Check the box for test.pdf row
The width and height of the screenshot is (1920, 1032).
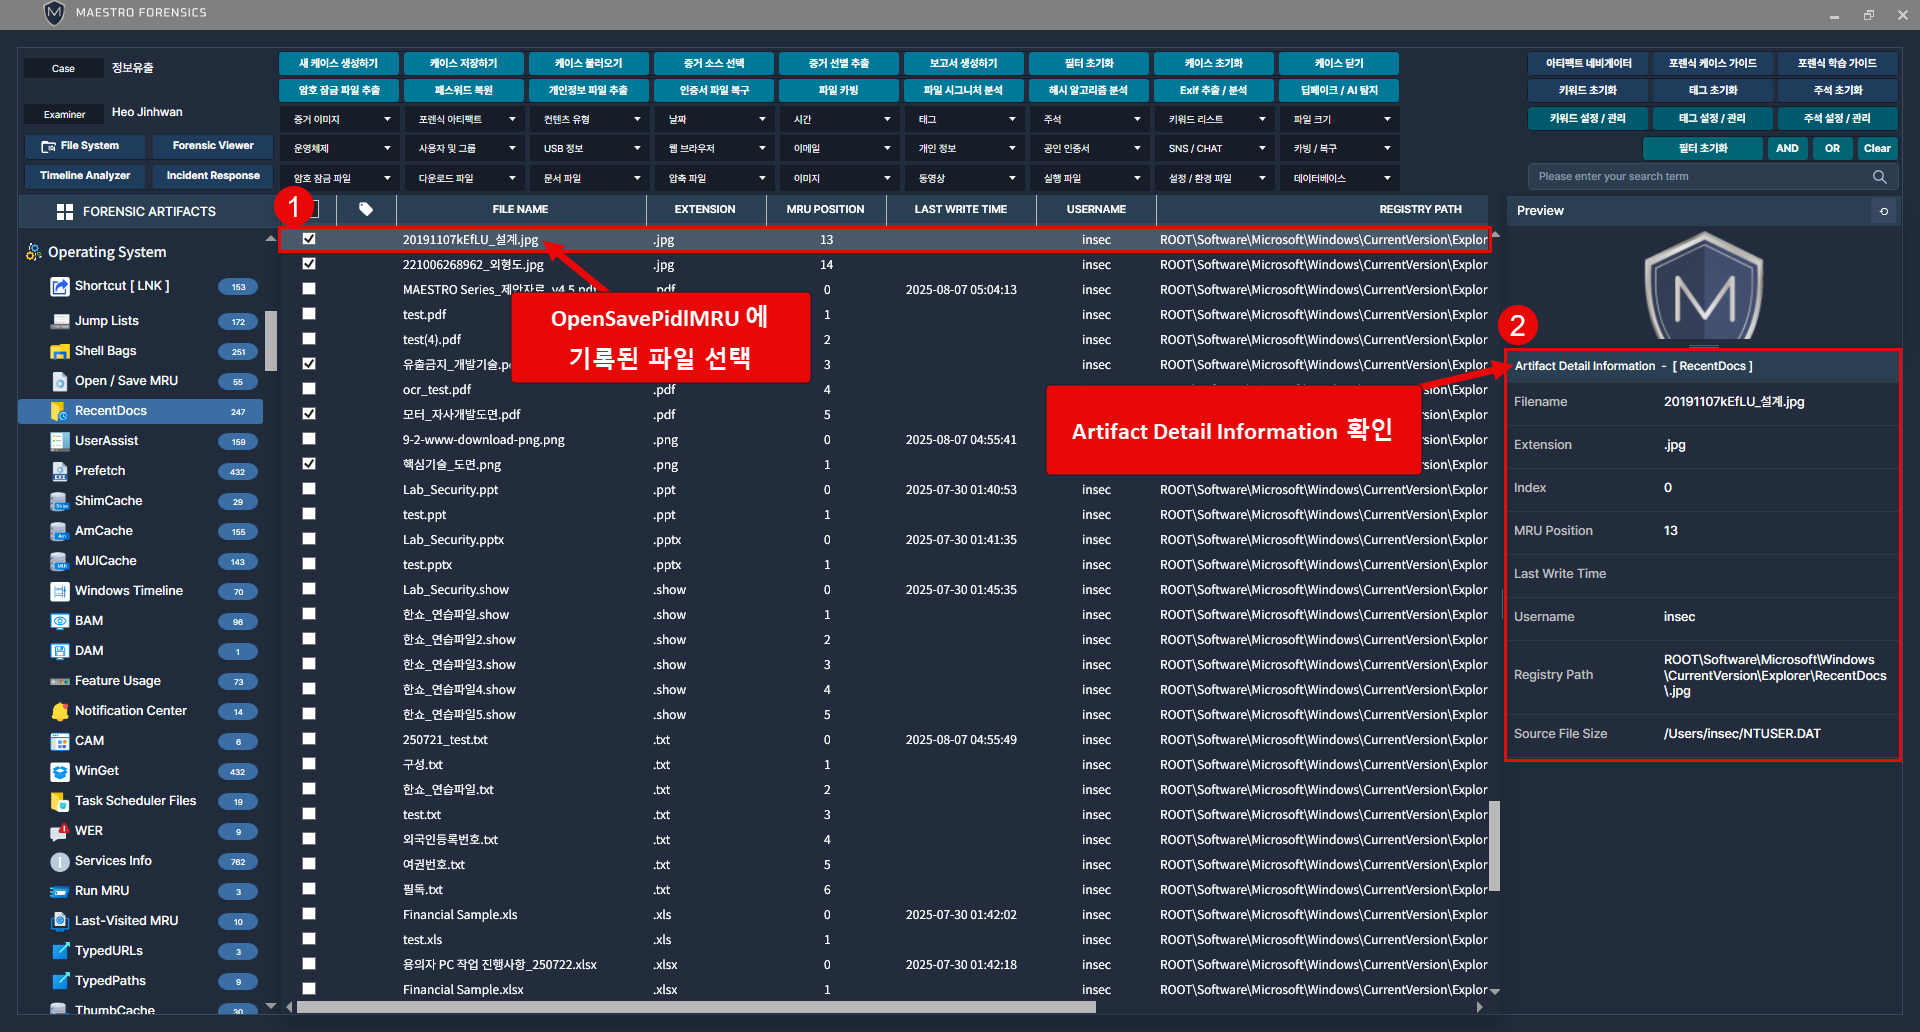(309, 314)
